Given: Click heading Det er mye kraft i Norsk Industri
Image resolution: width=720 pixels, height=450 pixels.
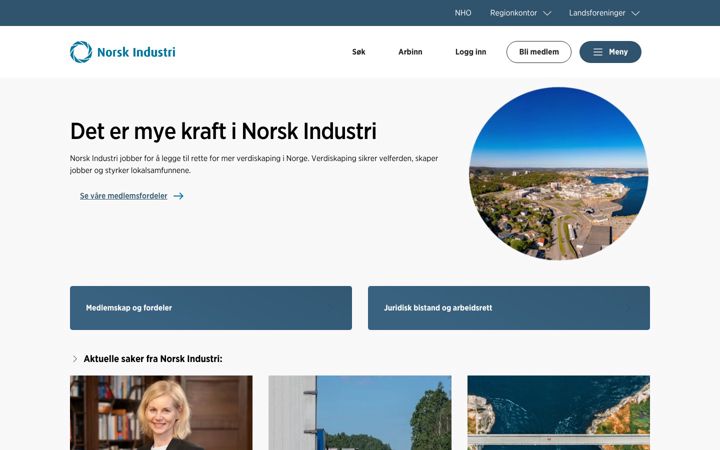Looking at the screenshot, I should 223,131.
